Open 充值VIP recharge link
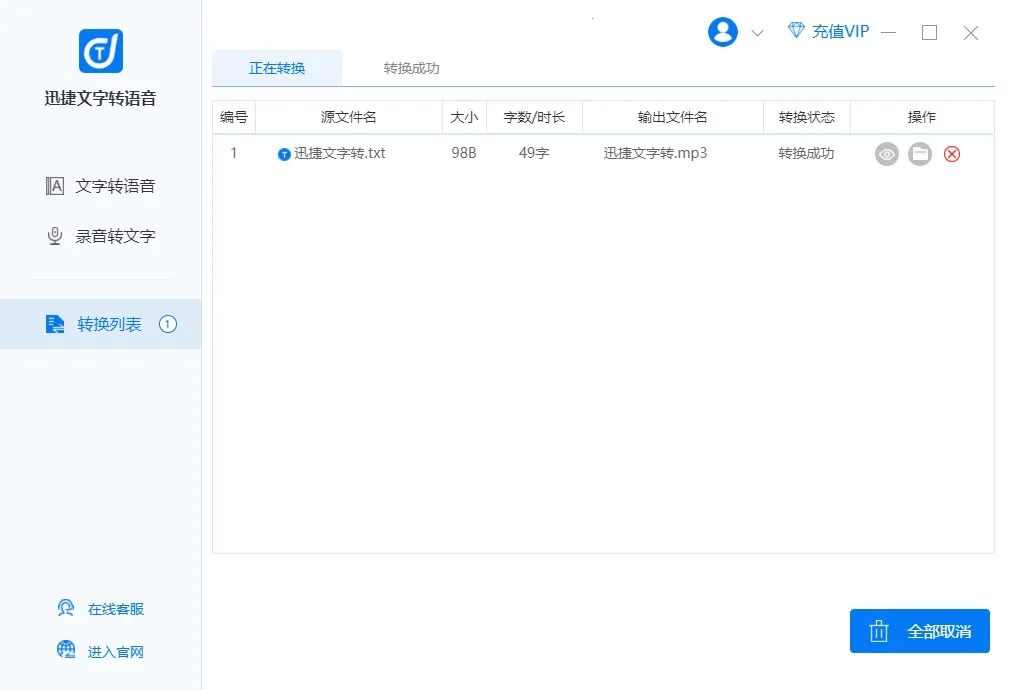The image size is (1010, 690). click(840, 32)
